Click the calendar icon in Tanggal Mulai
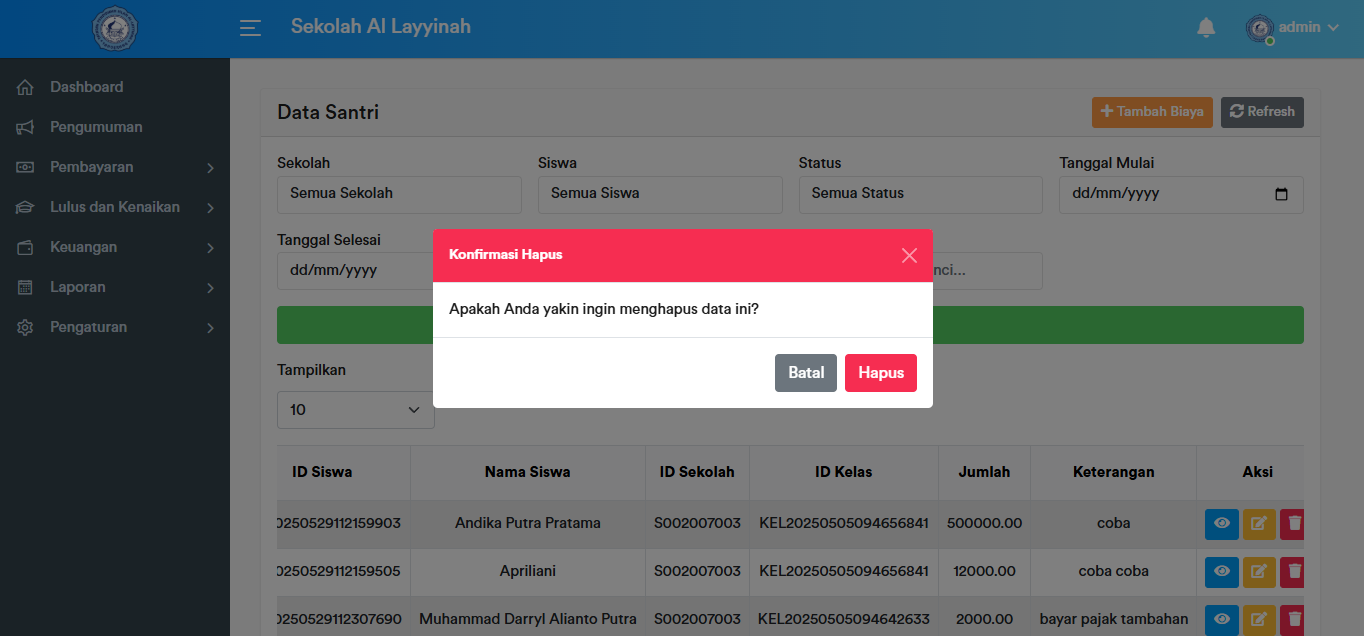Screen dimensions: 1364x636 [1281, 194]
